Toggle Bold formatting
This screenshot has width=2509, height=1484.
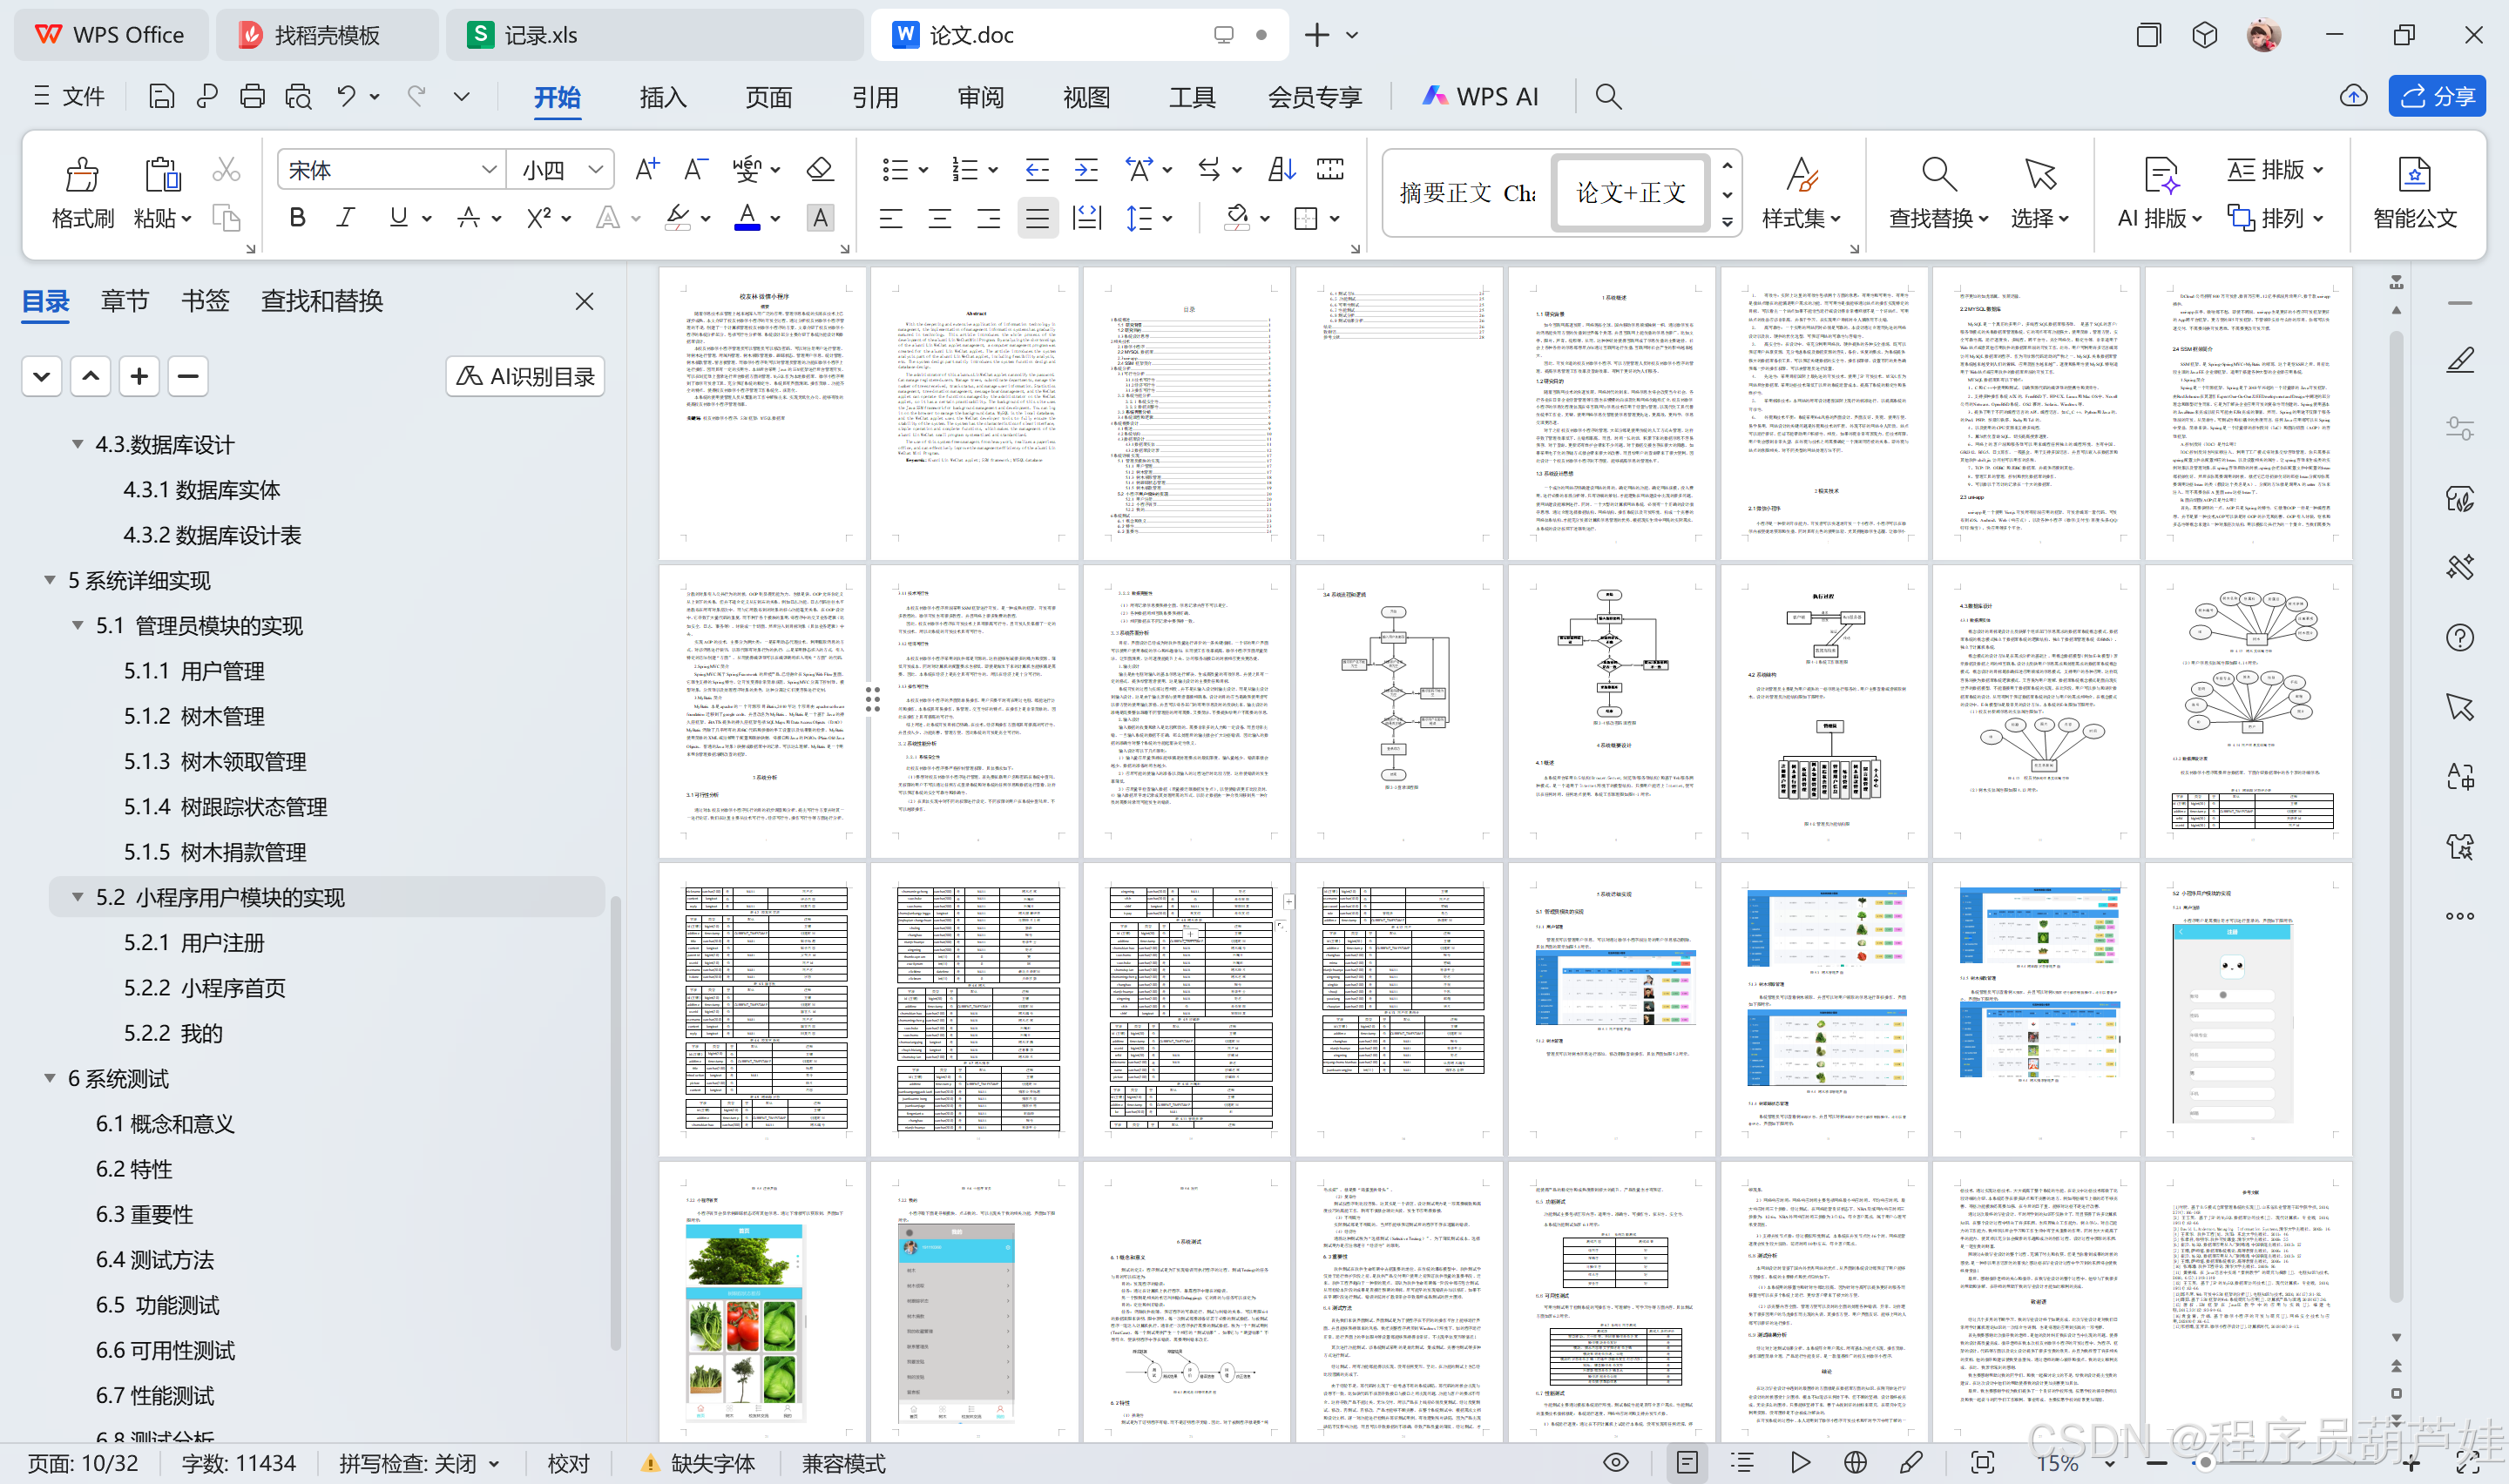[297, 218]
